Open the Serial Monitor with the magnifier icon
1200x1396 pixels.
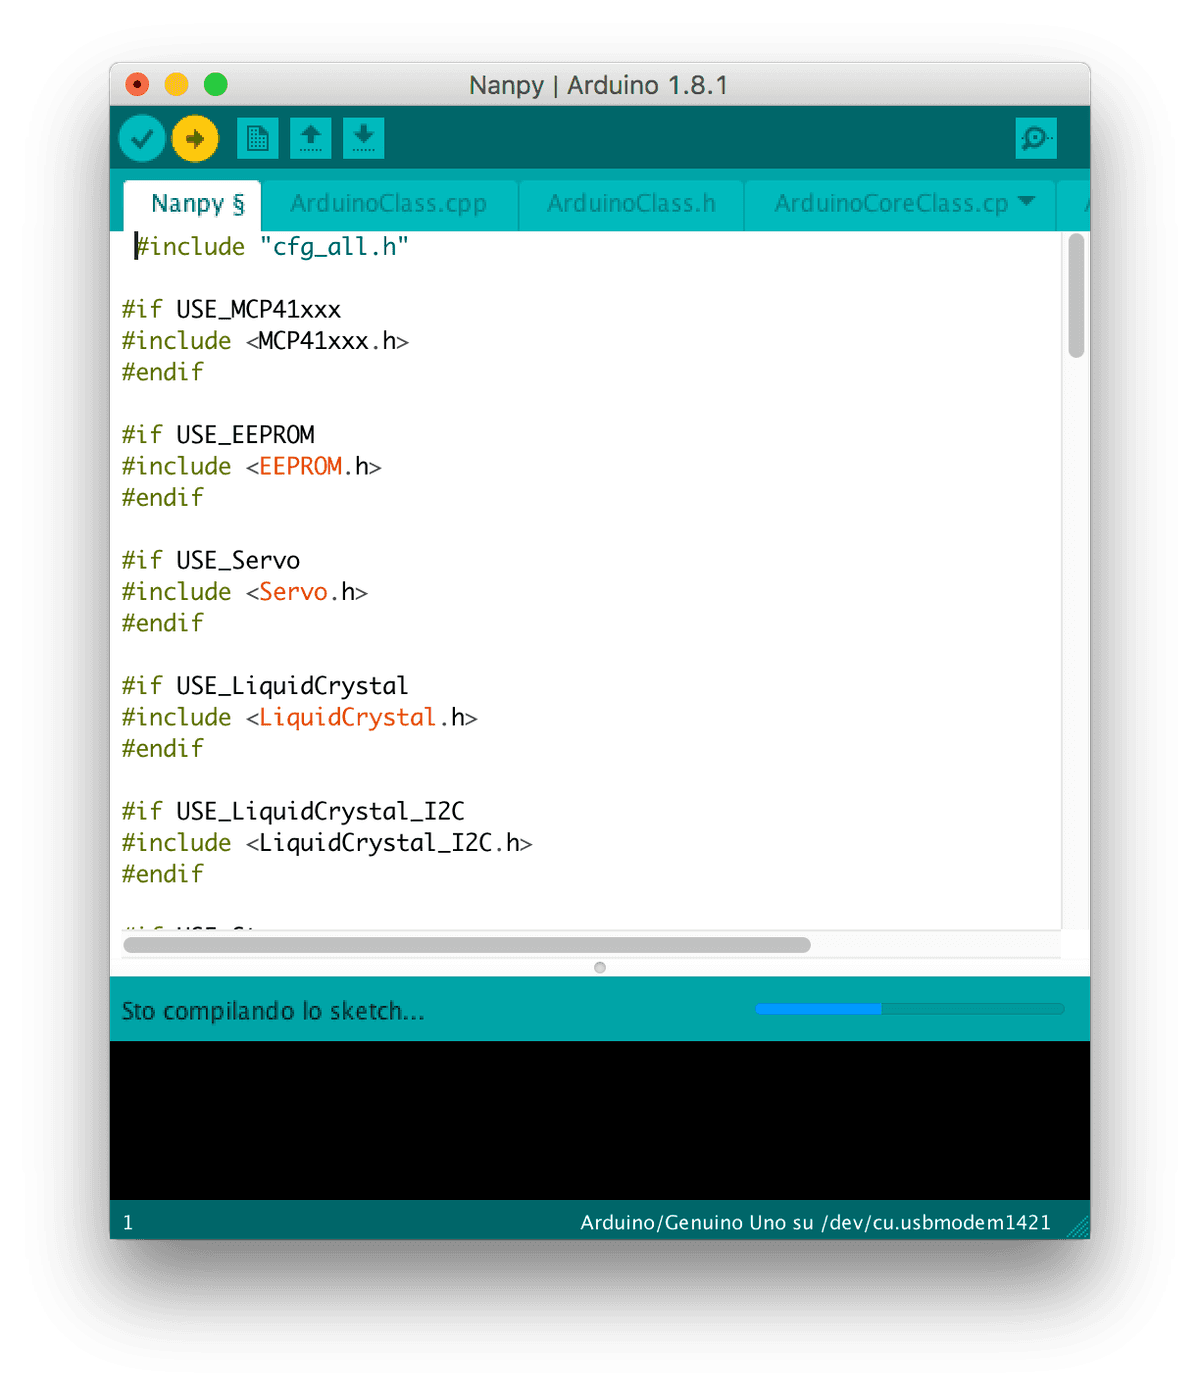pyautogui.click(x=1036, y=138)
